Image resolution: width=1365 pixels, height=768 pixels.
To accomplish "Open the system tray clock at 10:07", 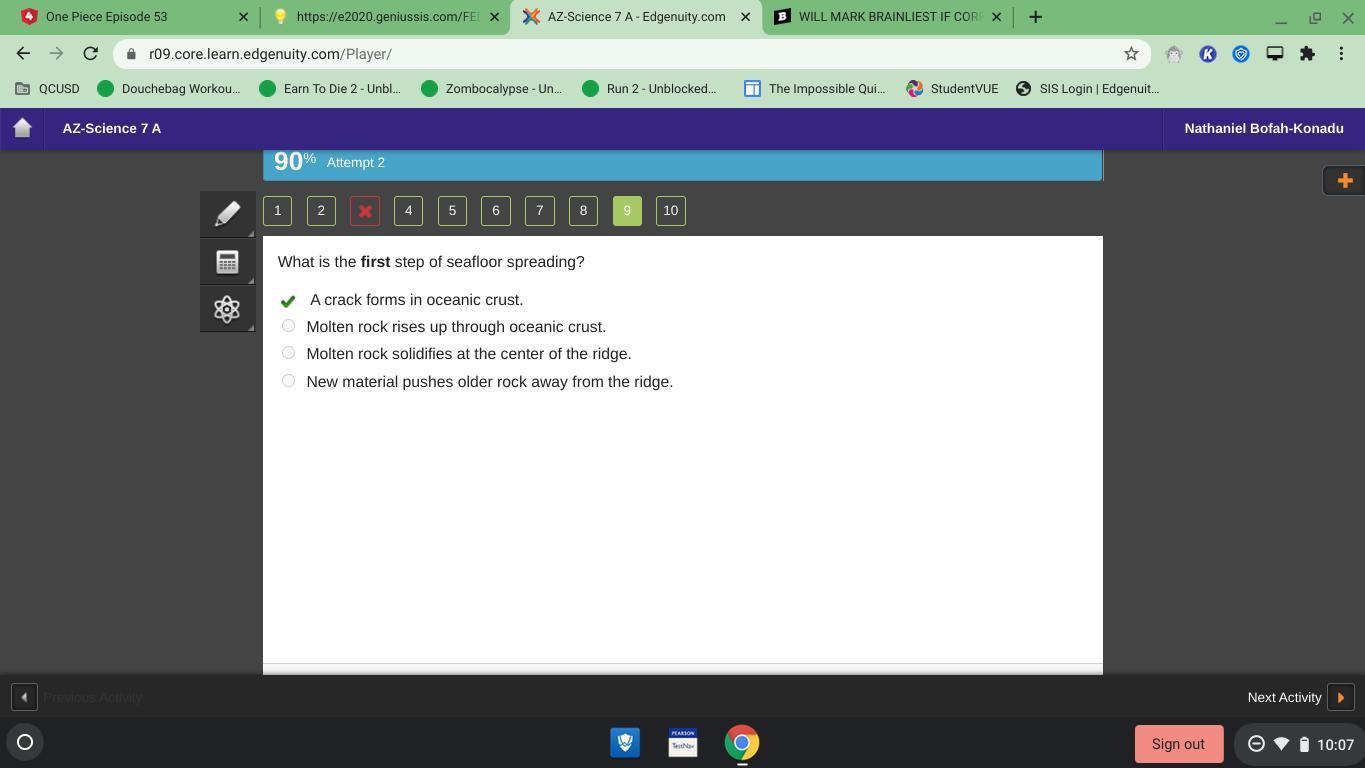I will (x=1335, y=744).
